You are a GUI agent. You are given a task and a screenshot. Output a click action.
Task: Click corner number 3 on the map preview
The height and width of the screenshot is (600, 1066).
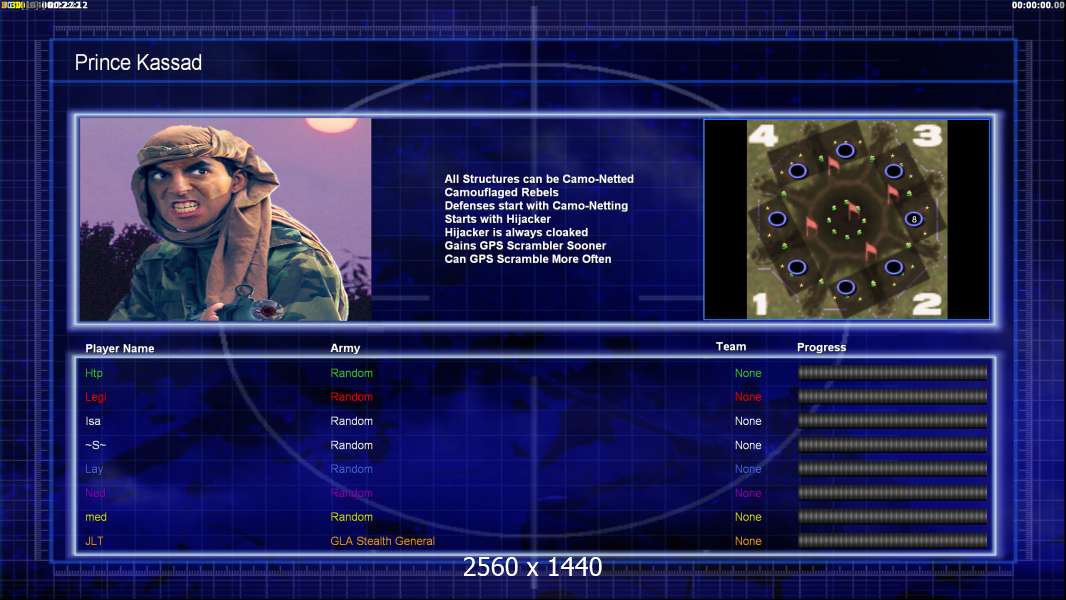[927, 135]
